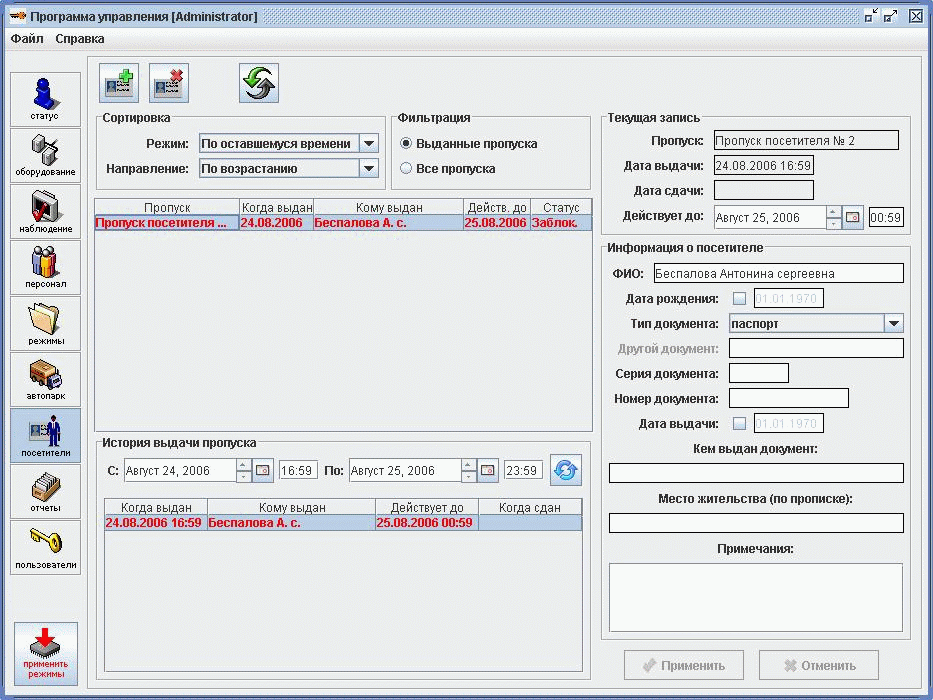
Task: Click the add visitor pass icon
Action: point(120,83)
